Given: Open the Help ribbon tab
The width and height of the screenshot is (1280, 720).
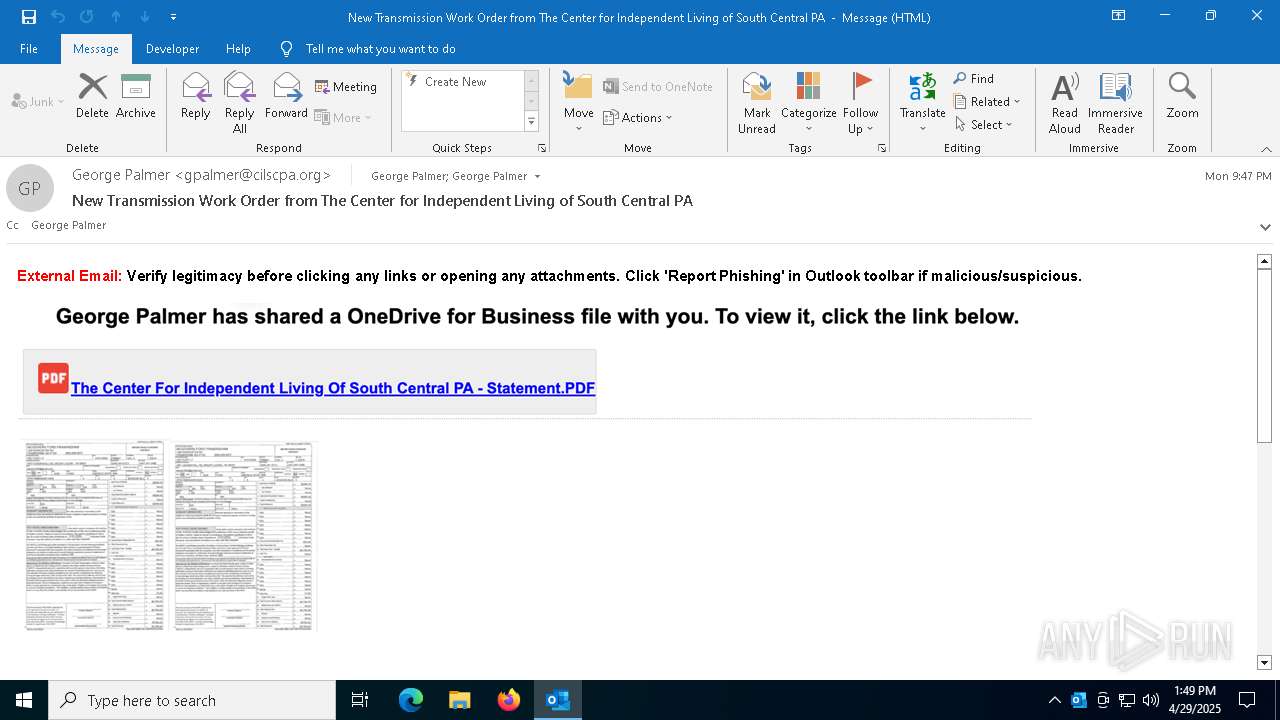Looking at the screenshot, I should tap(238, 48).
